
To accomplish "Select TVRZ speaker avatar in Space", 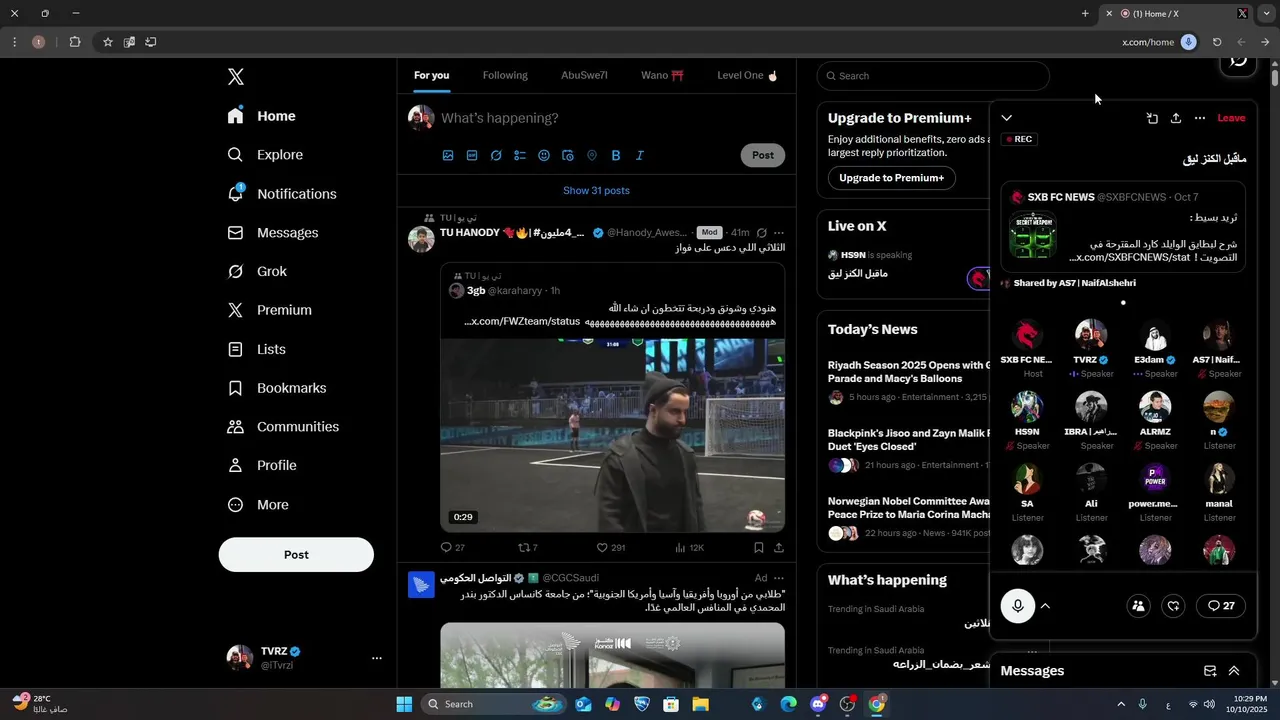I will point(1091,335).
